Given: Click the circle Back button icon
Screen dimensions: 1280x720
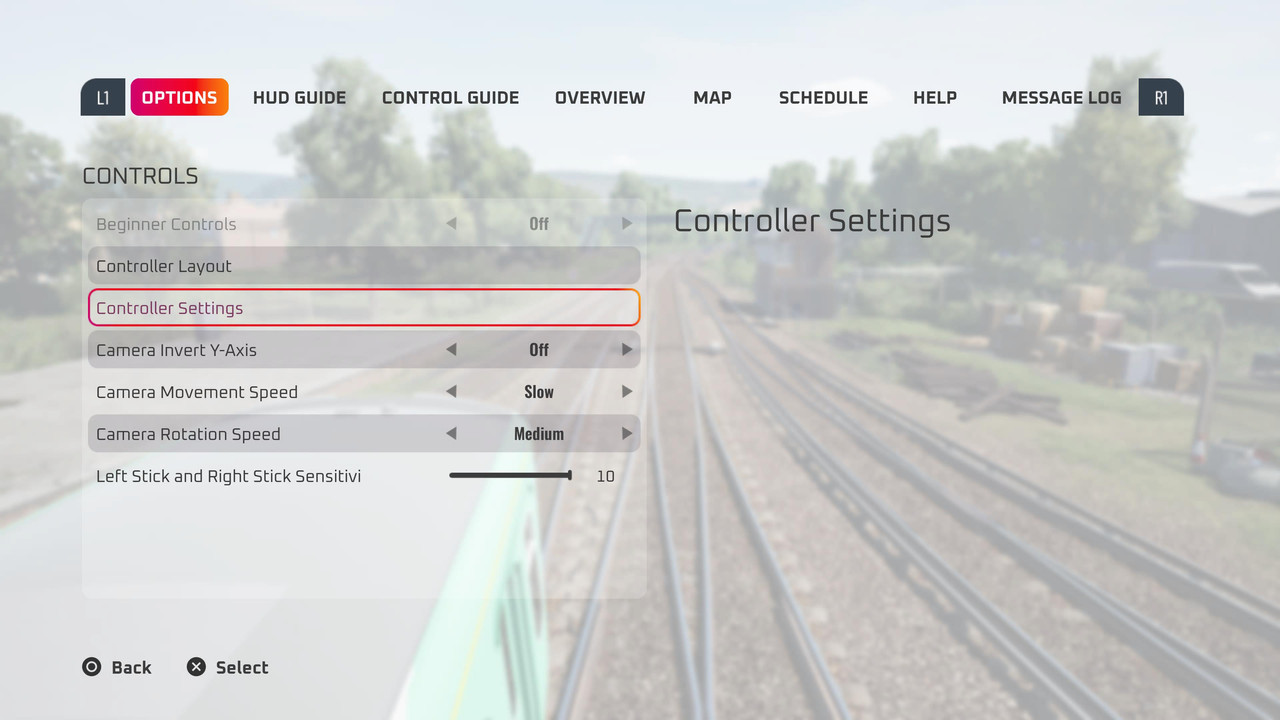Looking at the screenshot, I should 92,667.
